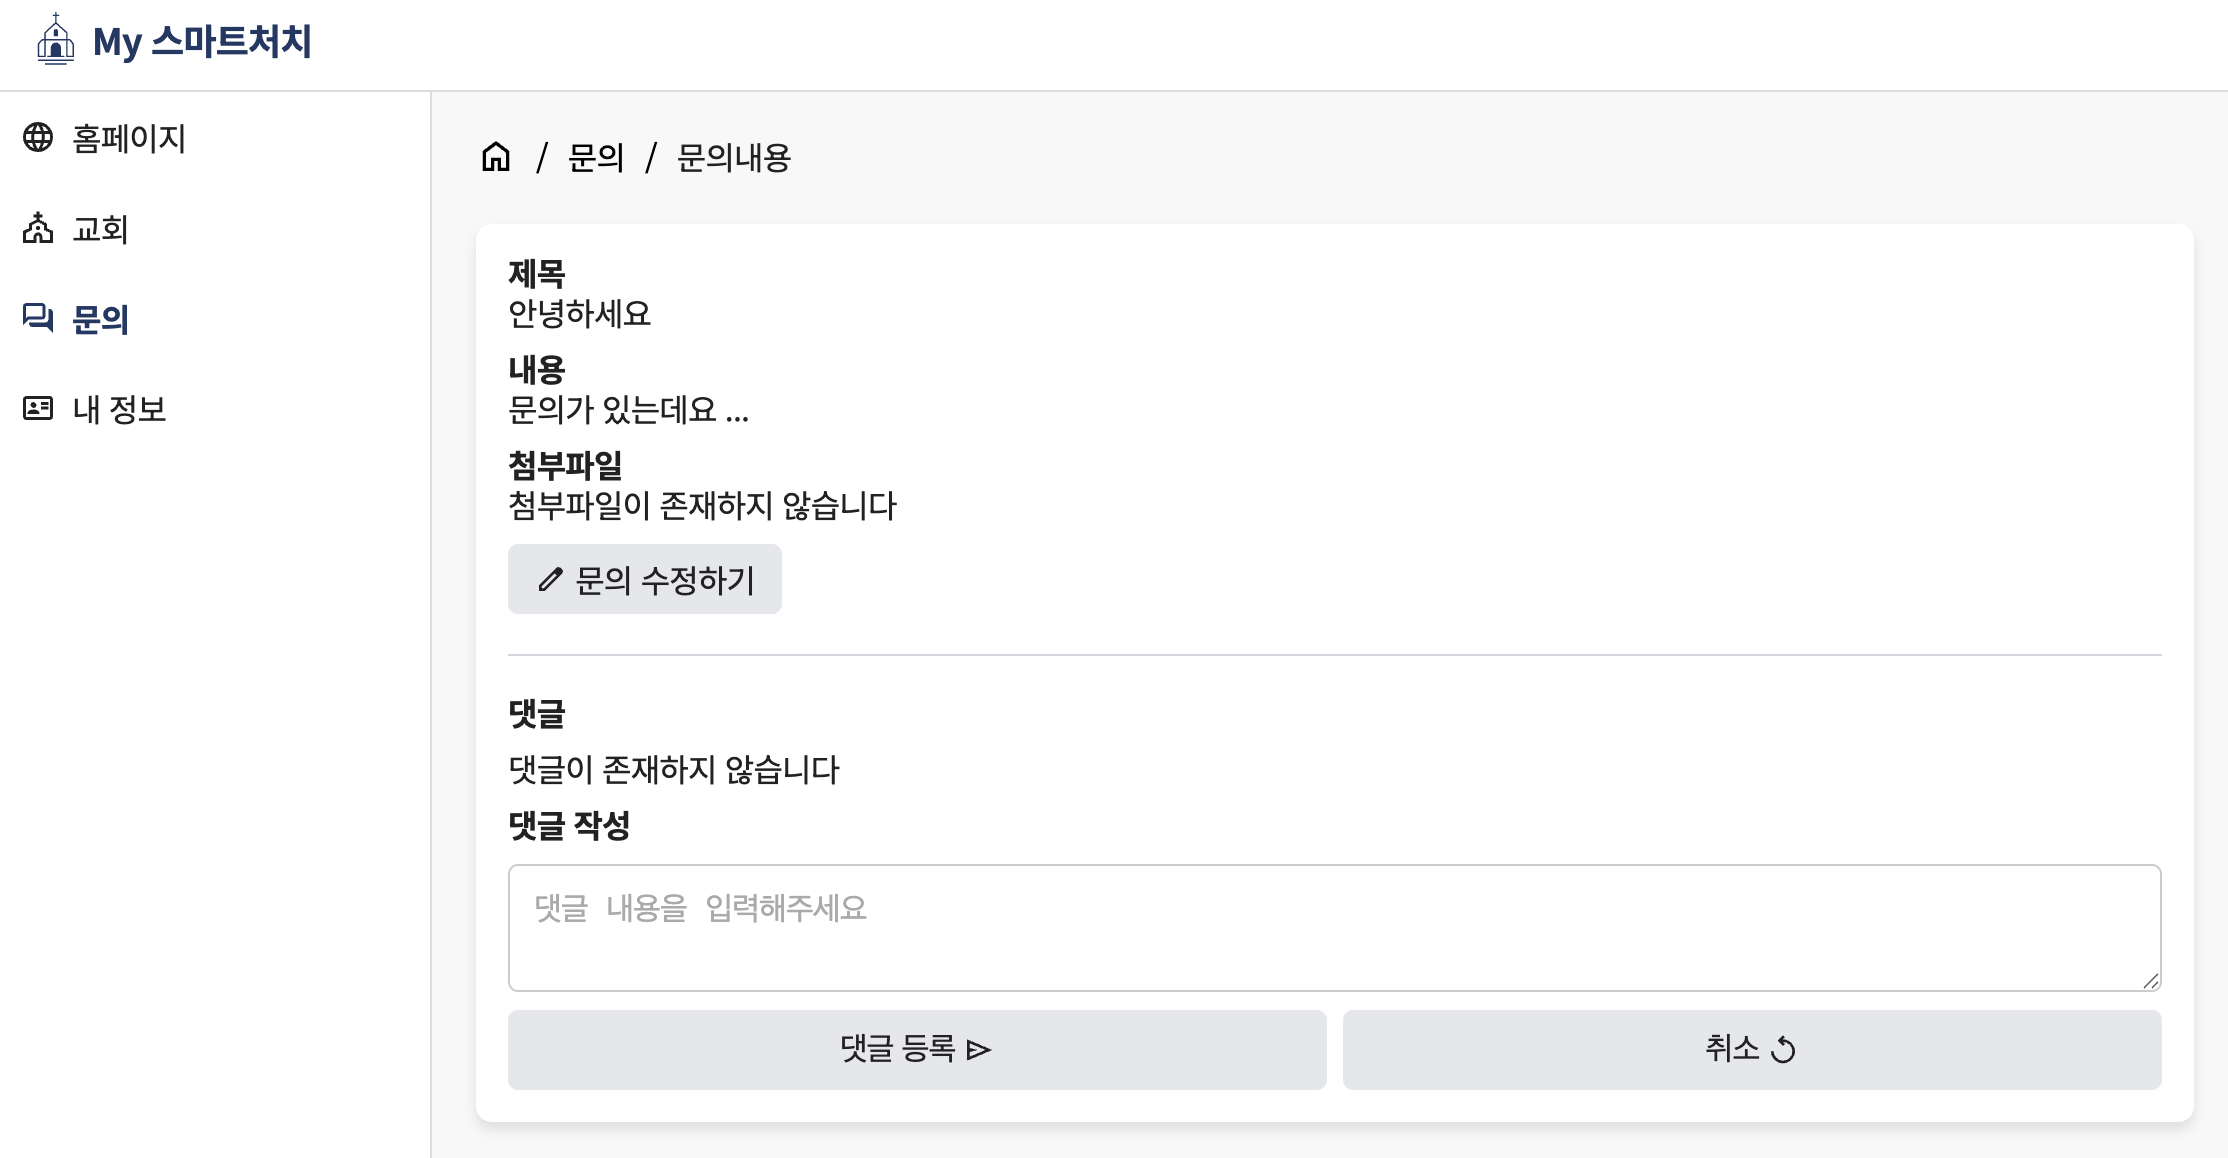This screenshot has height=1158, width=2228.
Task: Click the church icon beside 교회
Action: click(38, 228)
